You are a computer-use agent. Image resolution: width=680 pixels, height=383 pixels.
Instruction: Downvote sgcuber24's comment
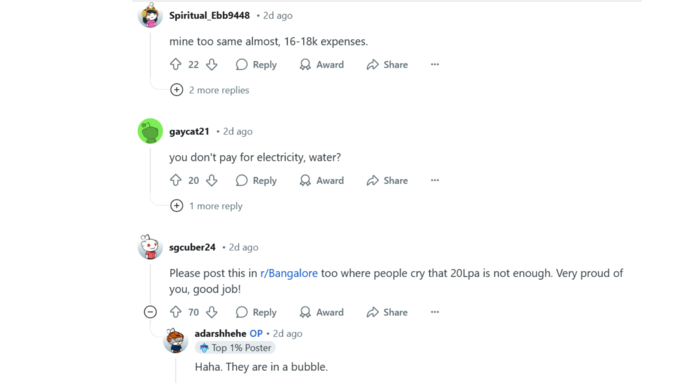tap(212, 312)
